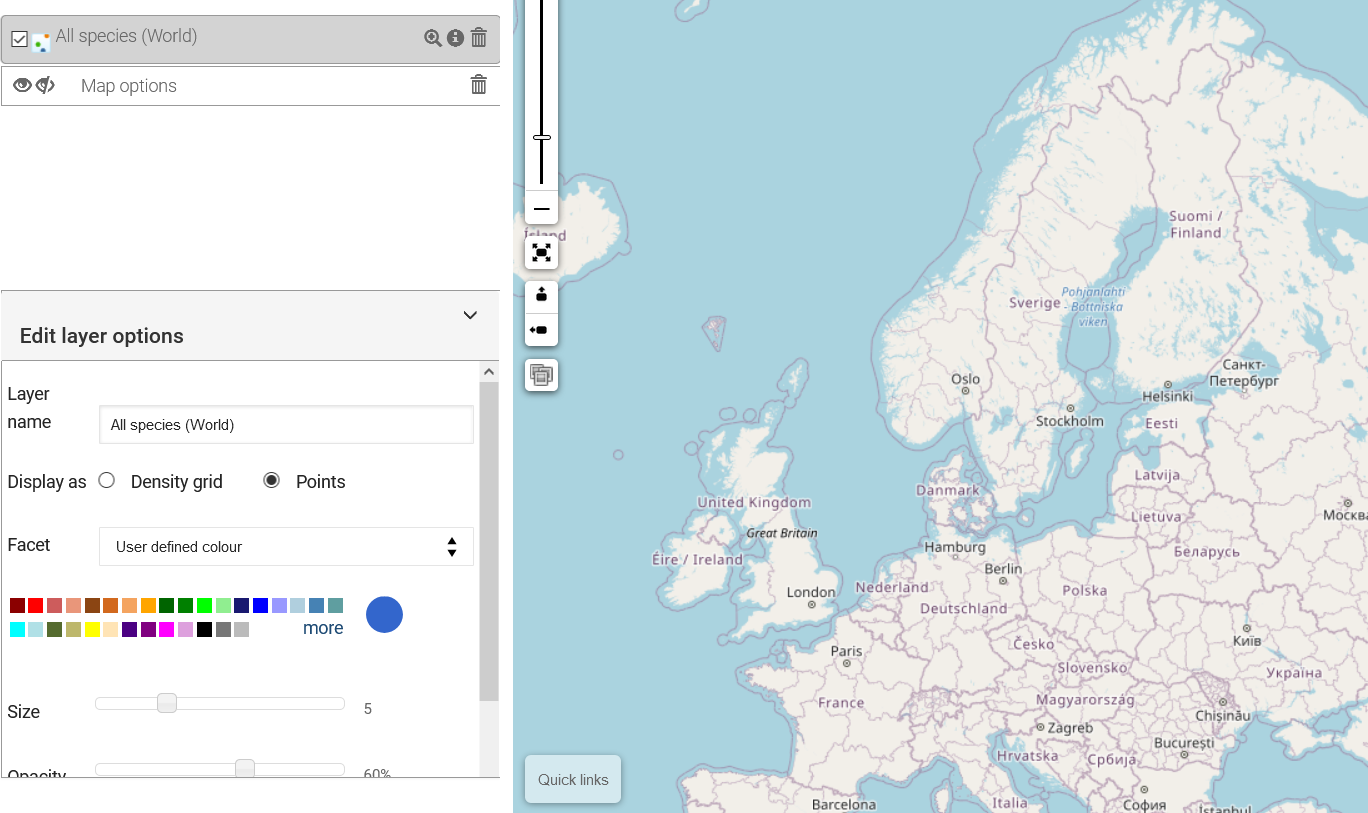1368x813 pixels.
Task: Click the All species (World) layer title
Action: pyautogui.click(x=126, y=36)
